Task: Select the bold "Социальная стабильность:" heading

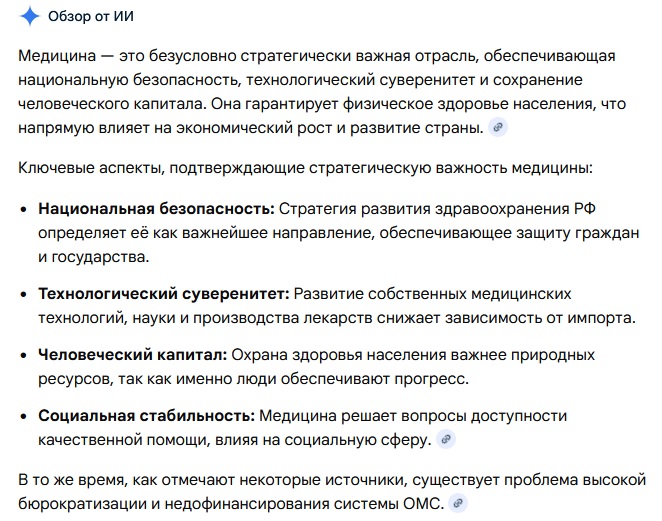Action: [146, 415]
